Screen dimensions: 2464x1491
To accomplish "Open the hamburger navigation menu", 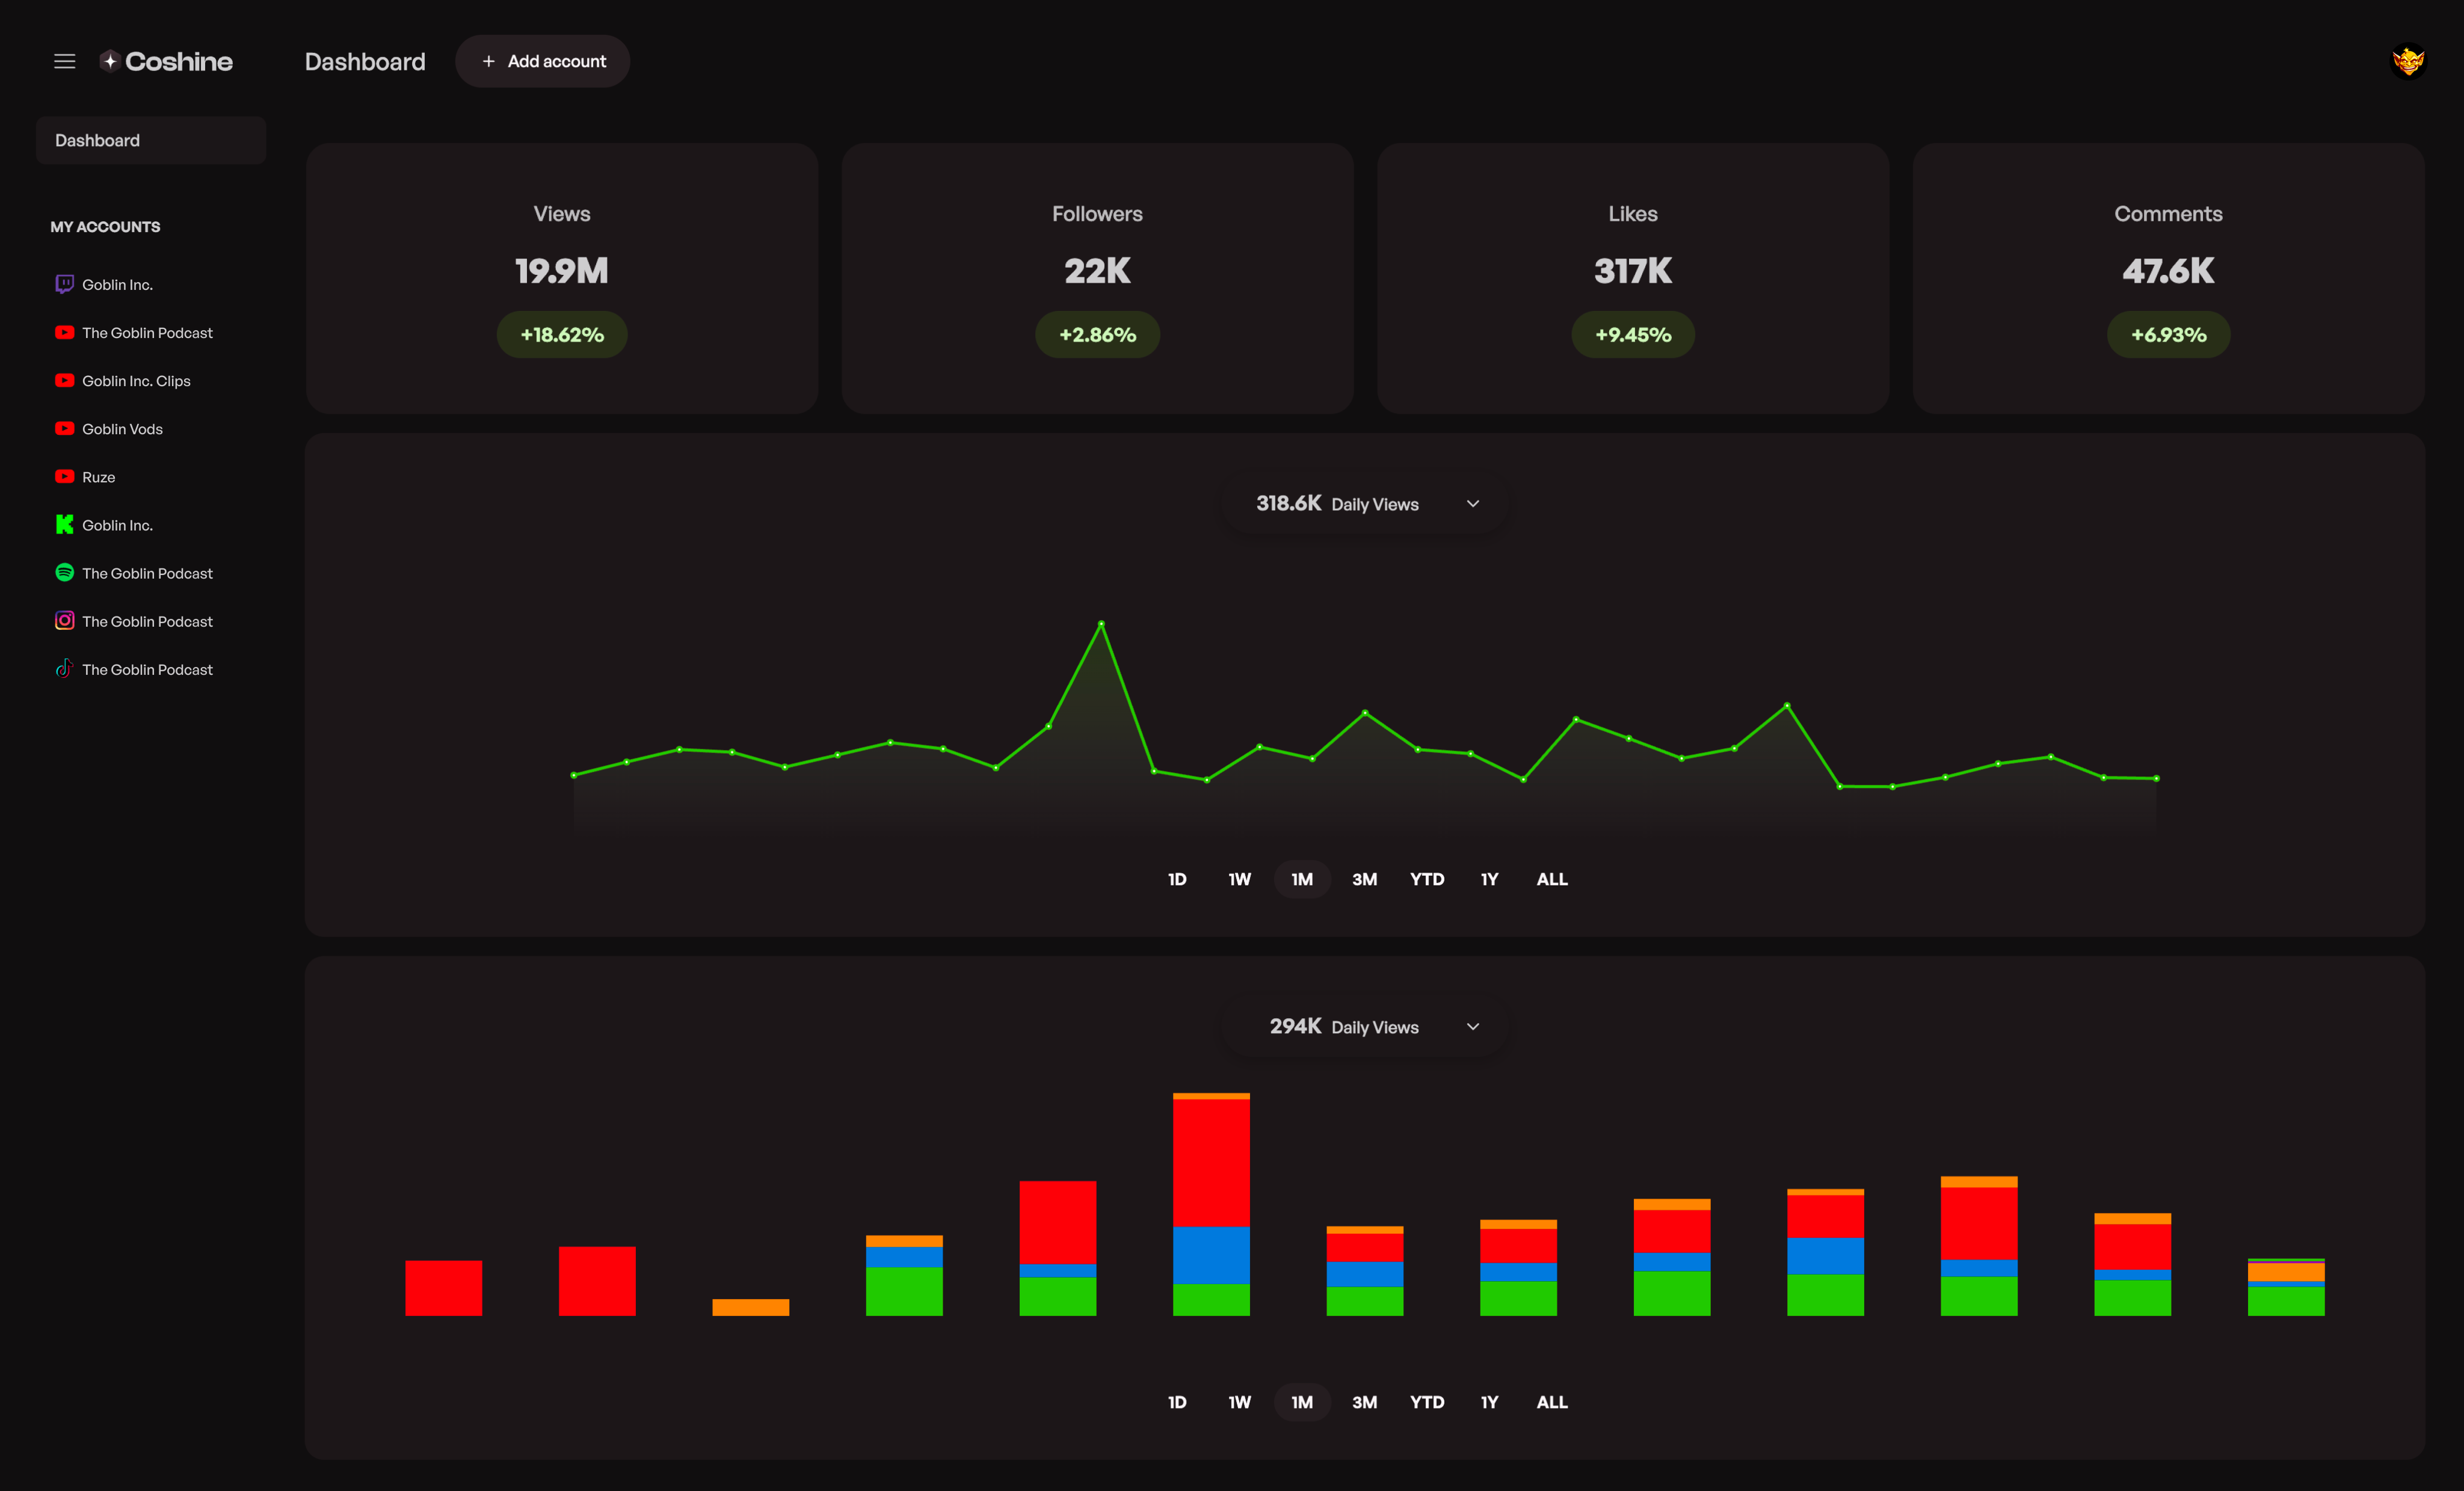I will [x=64, y=61].
